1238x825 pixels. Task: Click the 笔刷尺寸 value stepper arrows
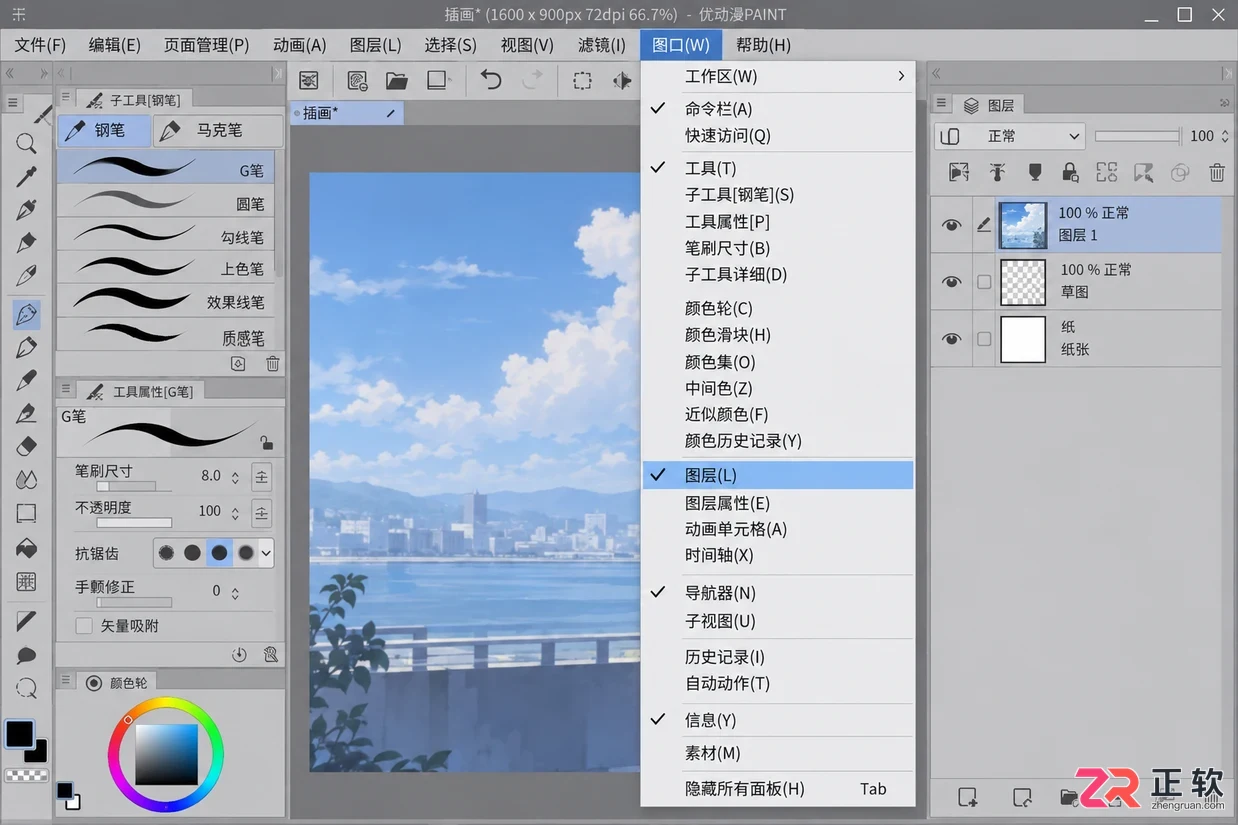point(235,477)
